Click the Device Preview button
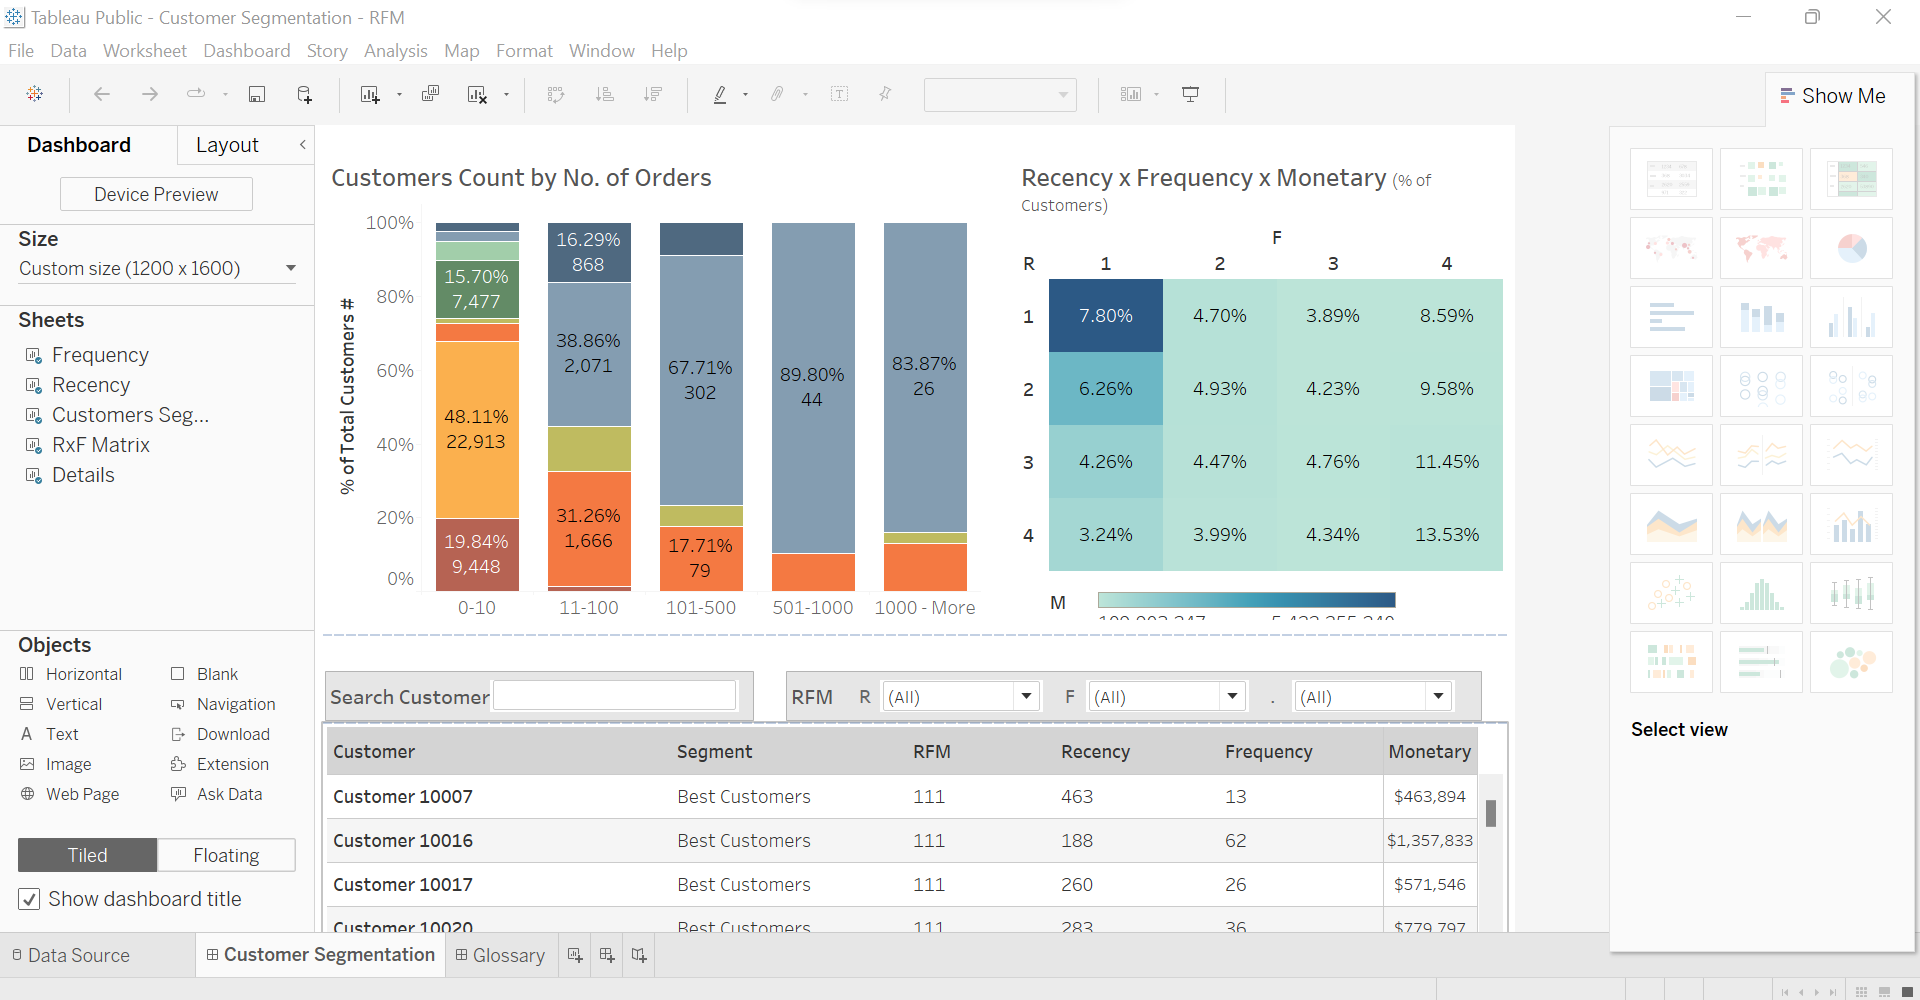The image size is (1920, 1000). [x=156, y=194]
